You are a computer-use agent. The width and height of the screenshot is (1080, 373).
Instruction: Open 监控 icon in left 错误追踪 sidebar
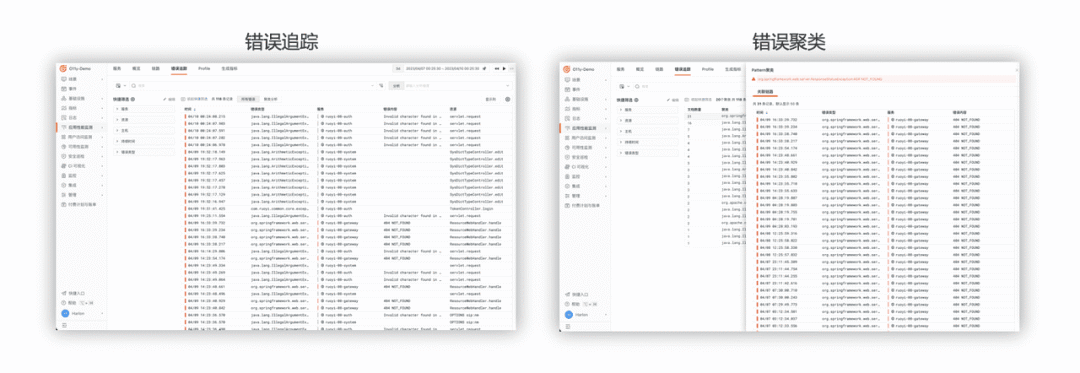point(63,175)
